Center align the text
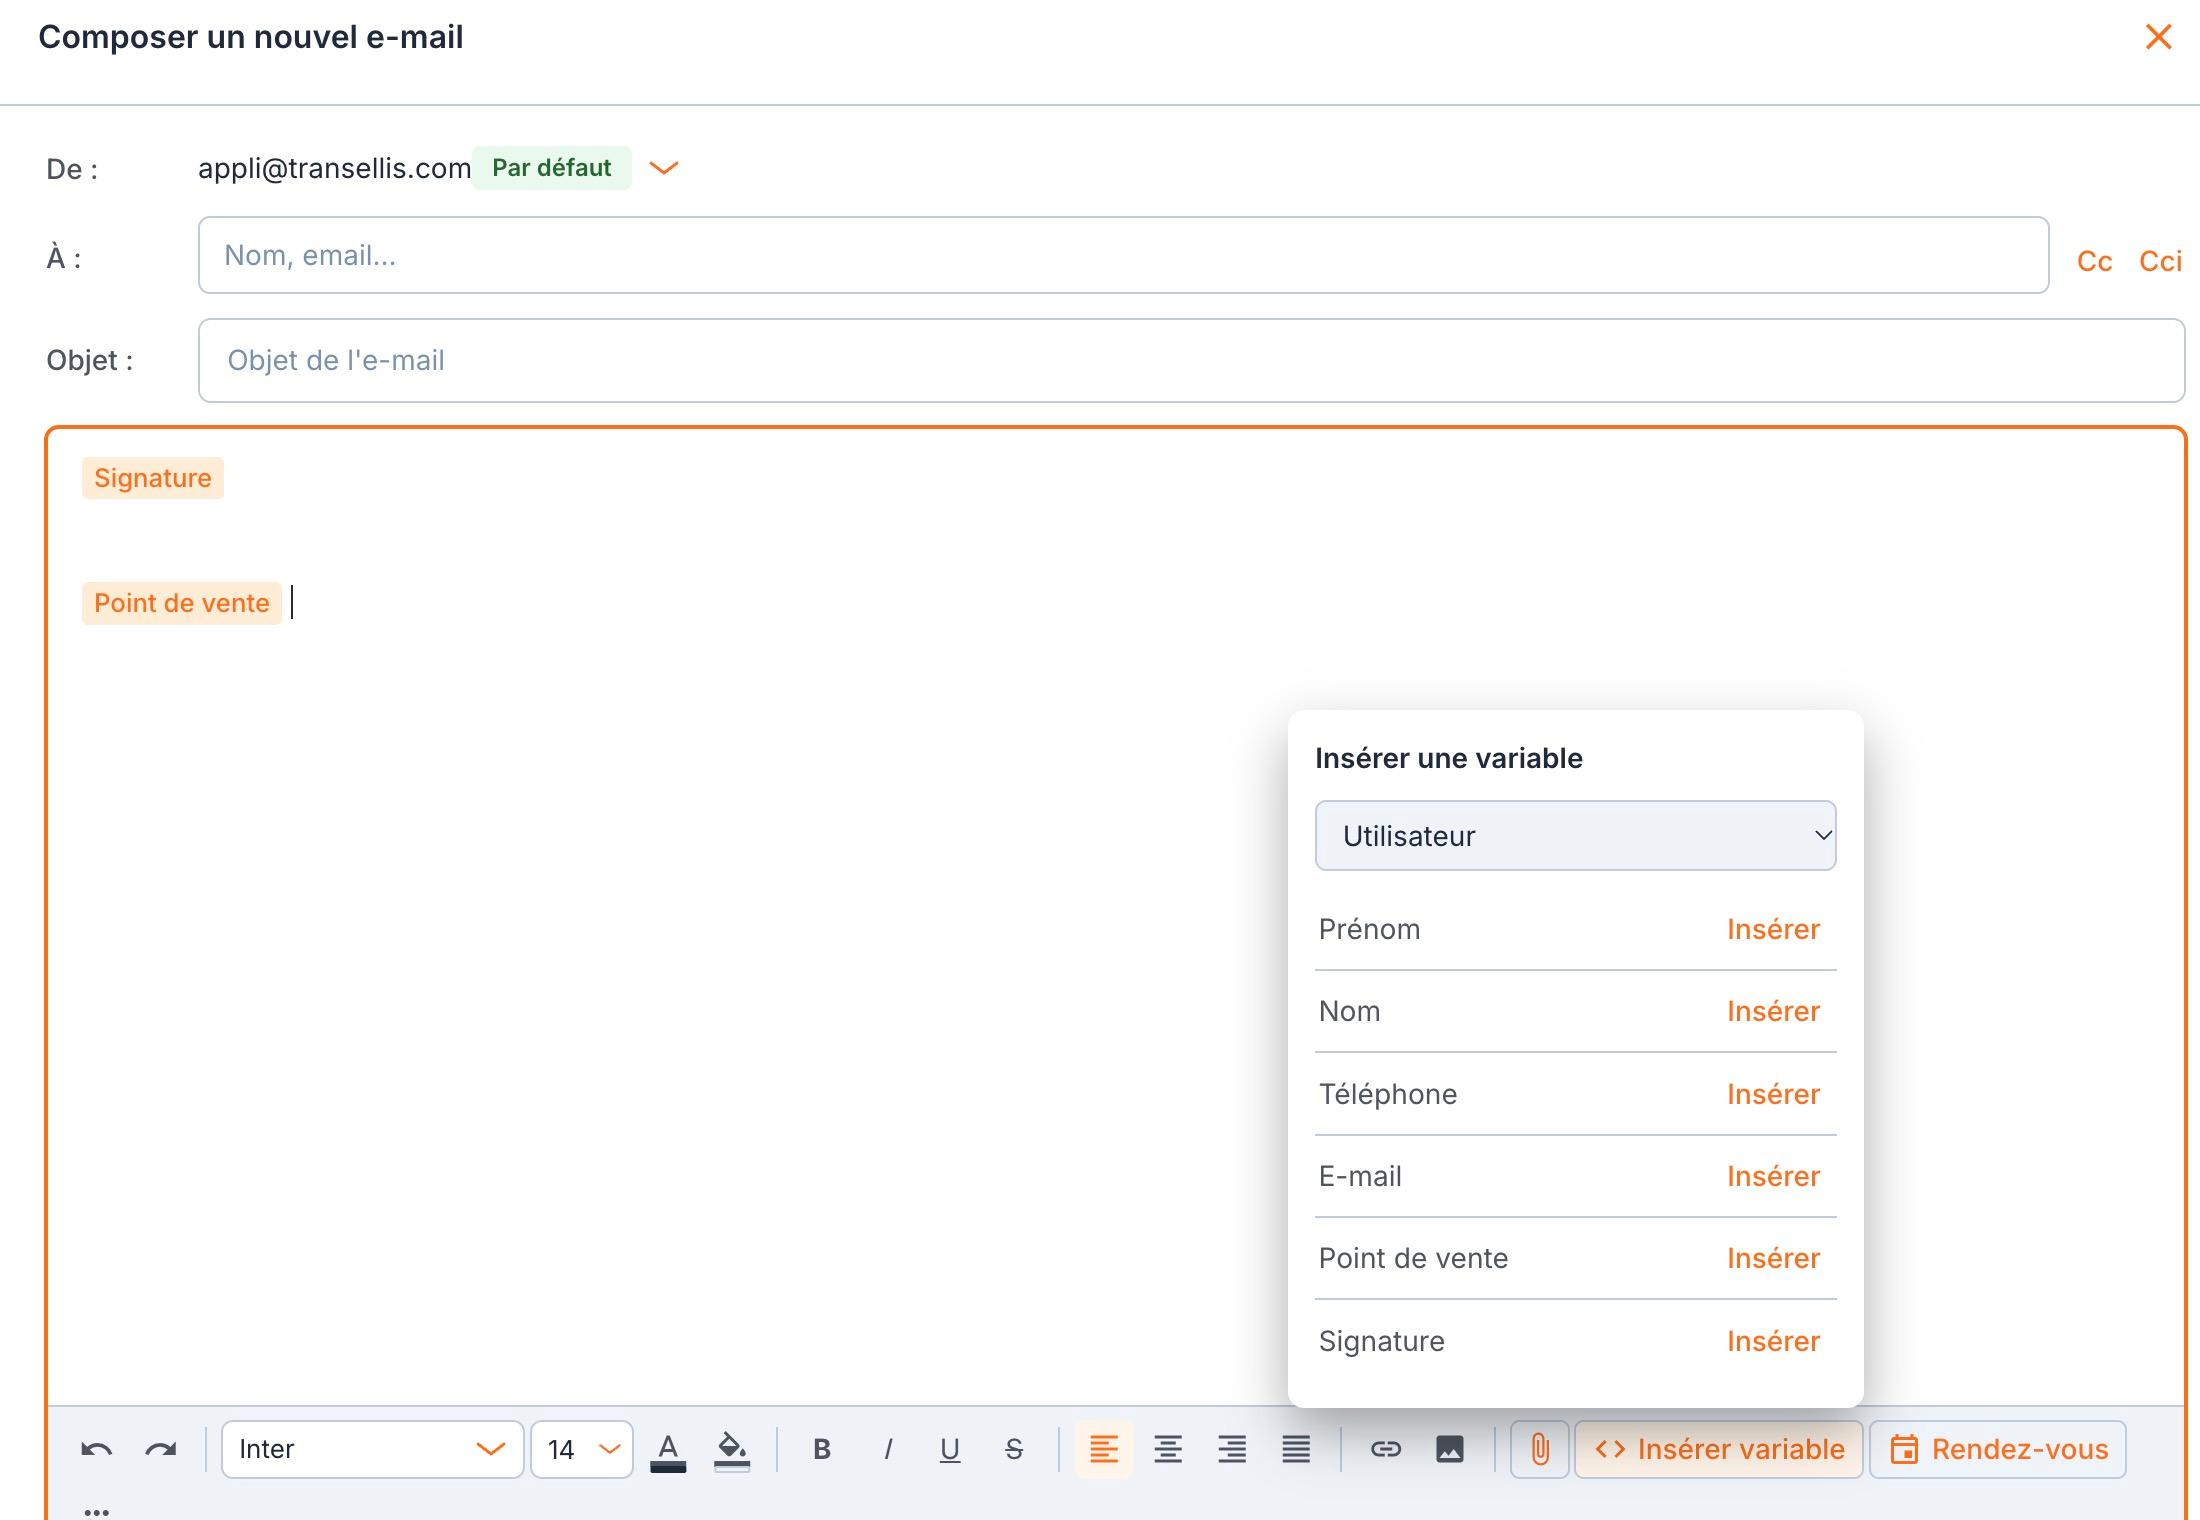2200x1520 pixels. (1168, 1449)
